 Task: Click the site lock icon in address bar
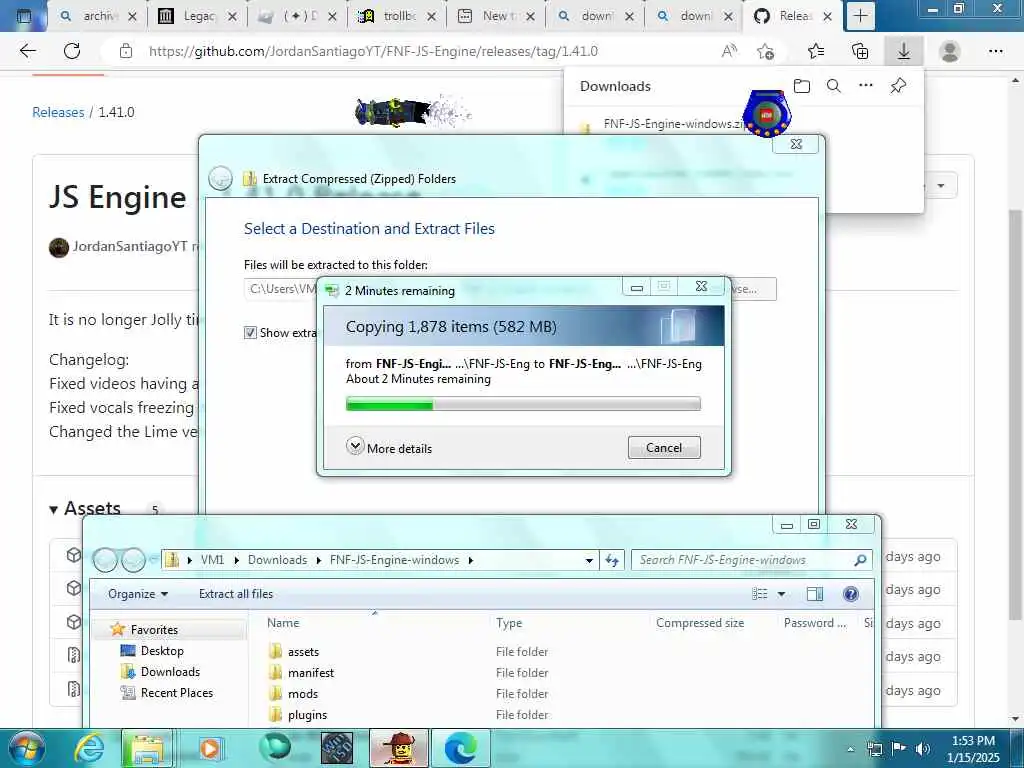click(x=126, y=51)
